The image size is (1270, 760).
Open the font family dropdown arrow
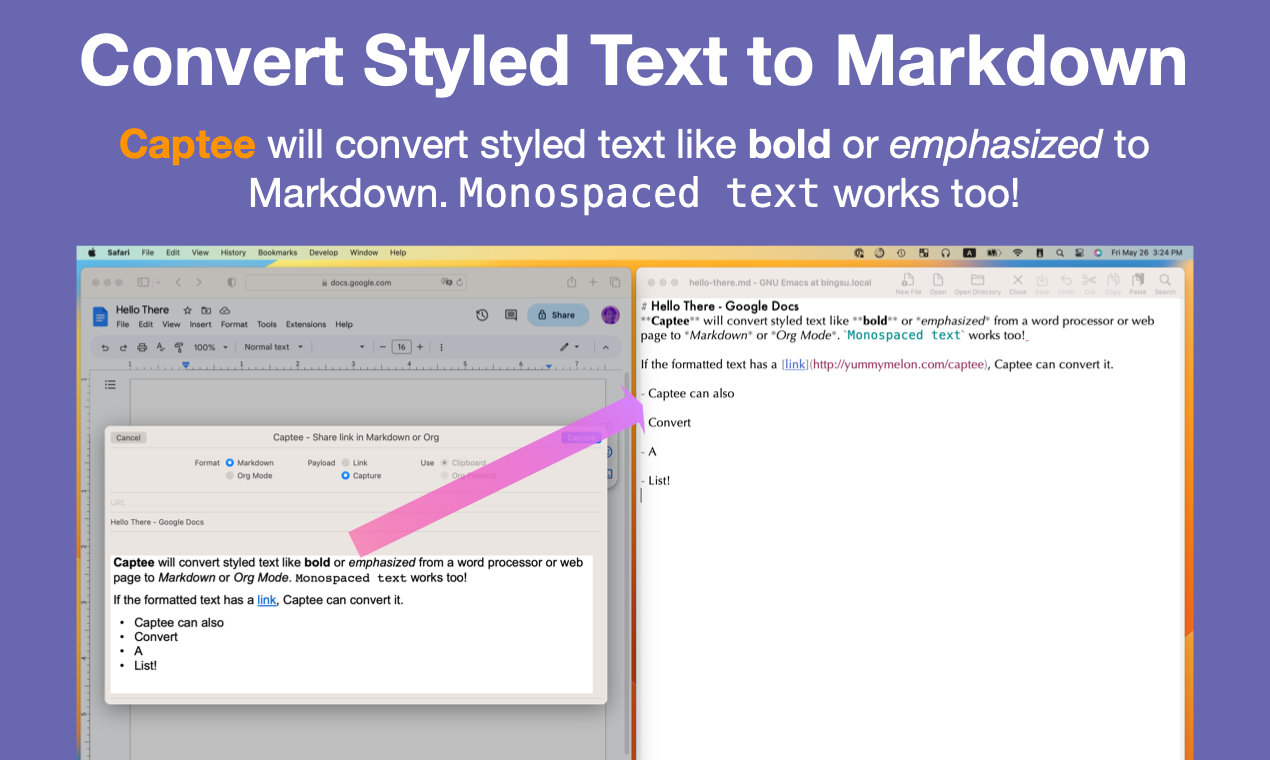click(x=362, y=347)
